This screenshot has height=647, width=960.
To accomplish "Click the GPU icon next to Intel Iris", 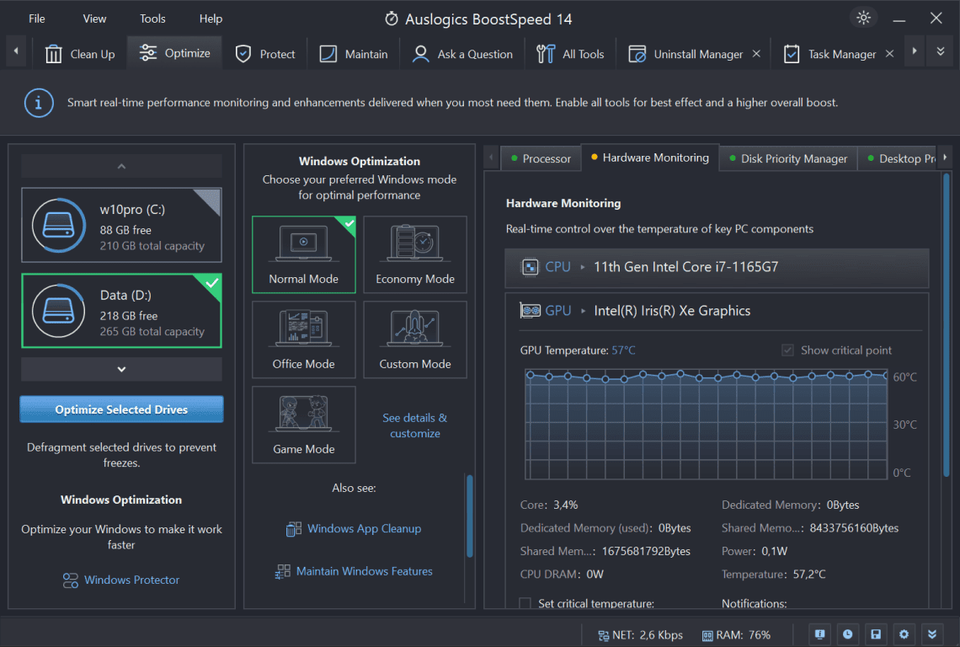I will [x=529, y=310].
